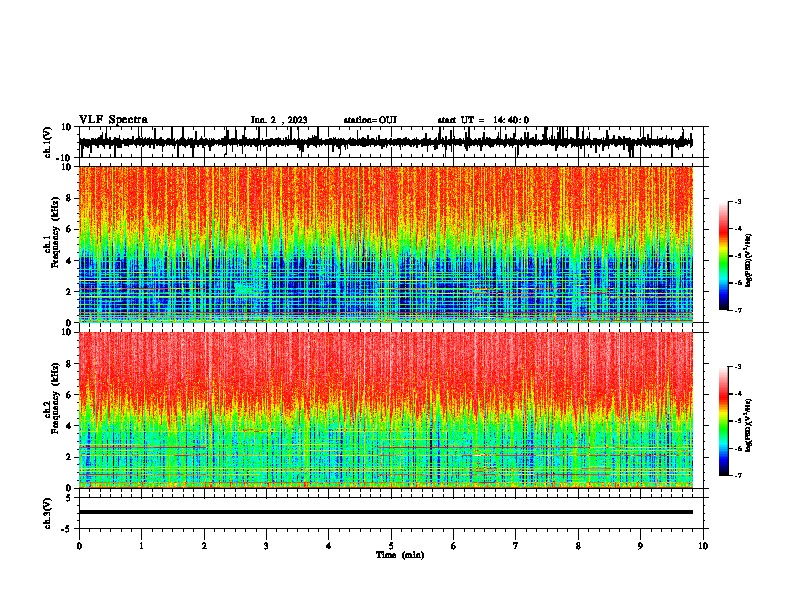Click time axis tick label "8"

click(x=578, y=545)
